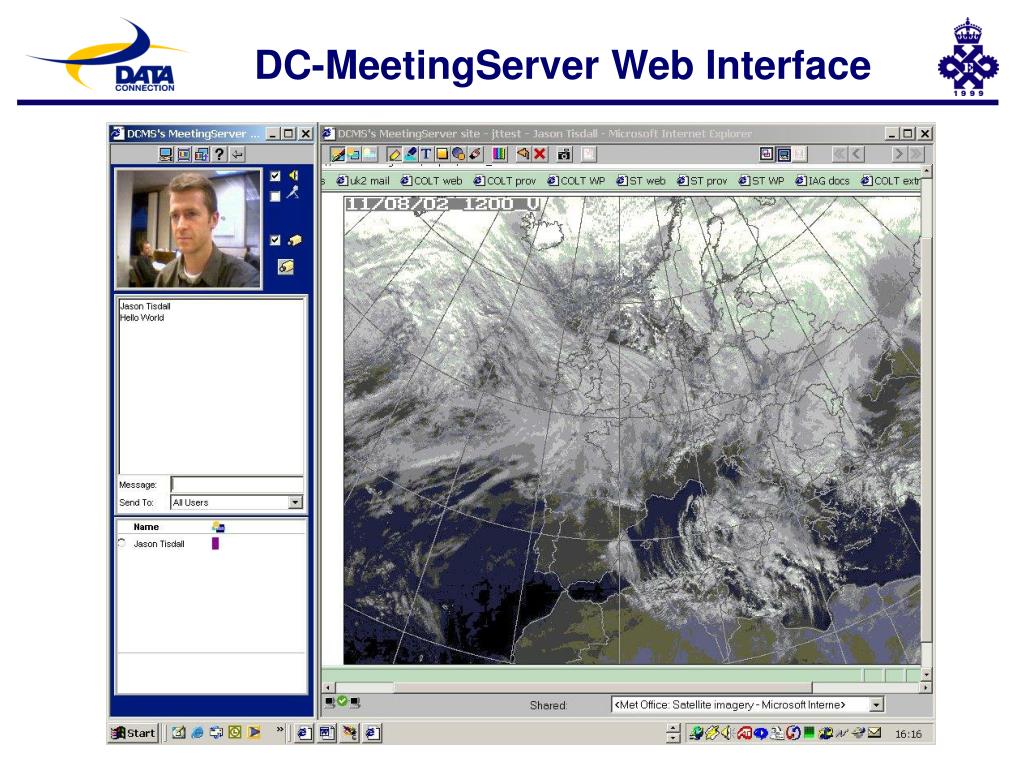Uncheck the speaker audio checkbox
This screenshot has height=768, width=1024.
(x=275, y=176)
